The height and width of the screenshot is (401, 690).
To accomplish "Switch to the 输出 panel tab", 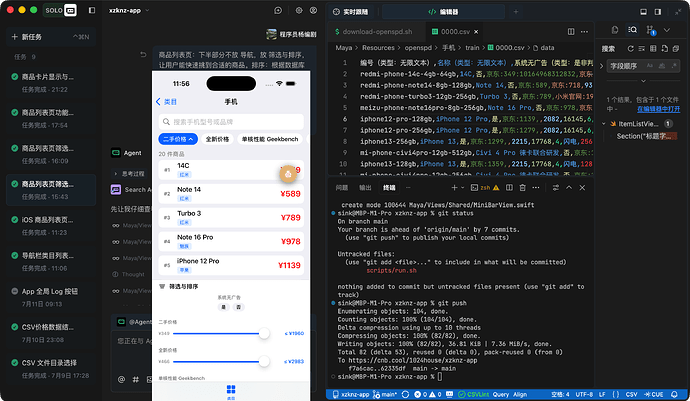I will tap(365, 188).
